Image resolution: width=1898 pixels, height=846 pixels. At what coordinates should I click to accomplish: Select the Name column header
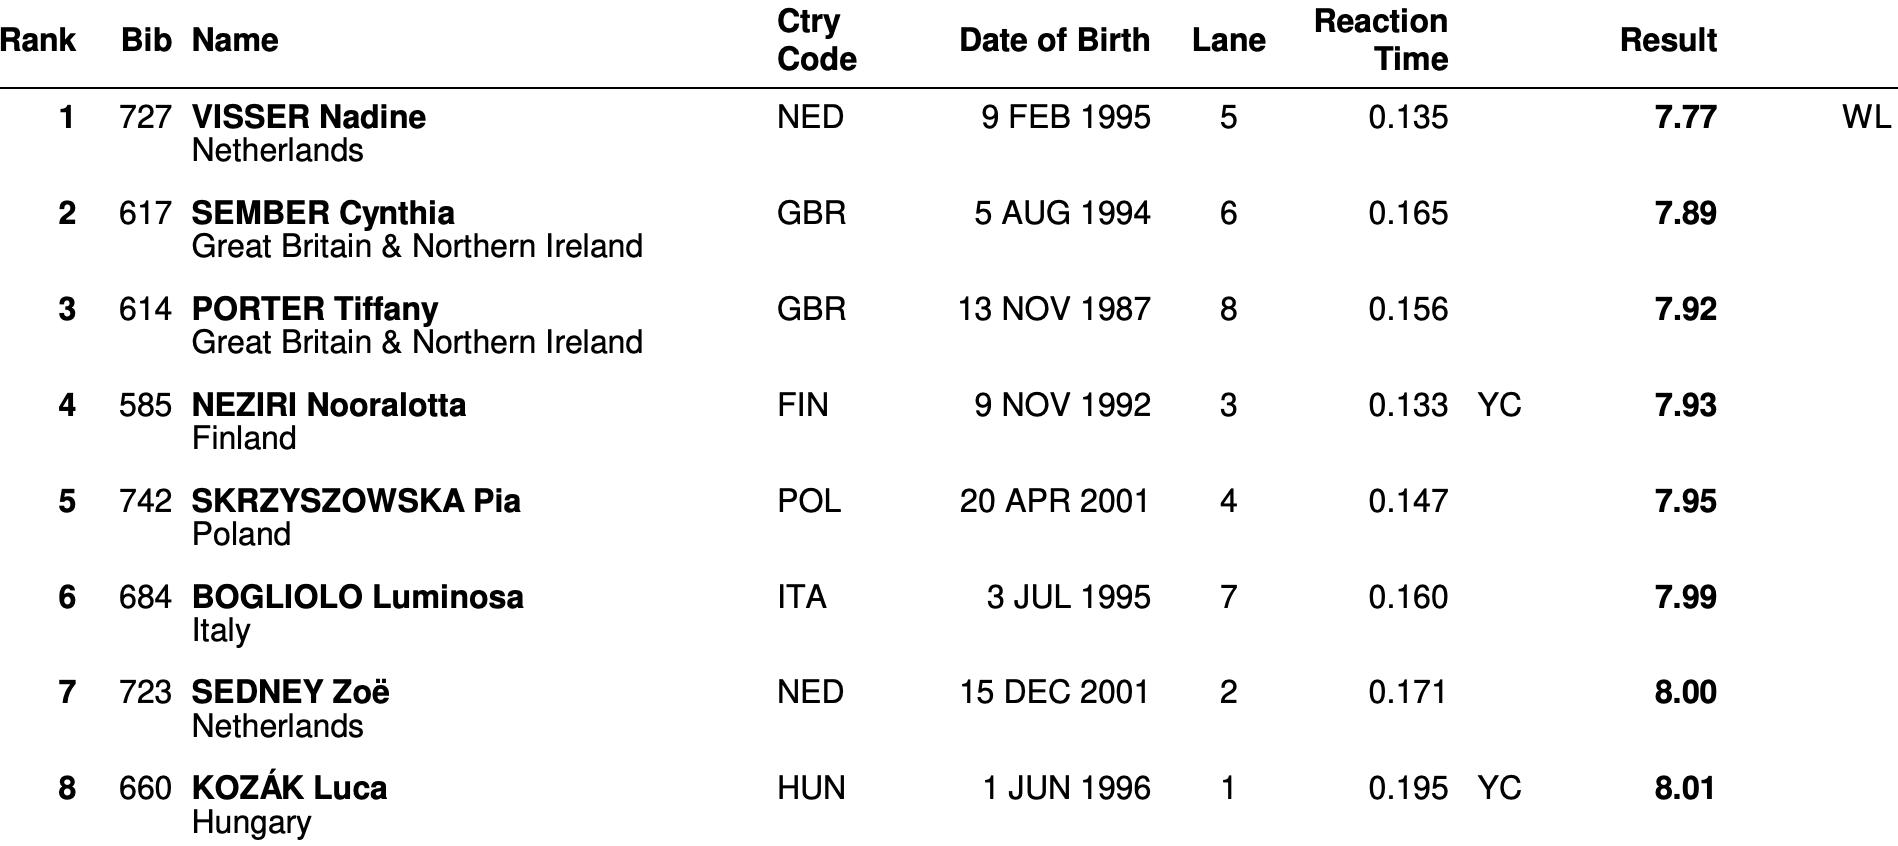tap(235, 40)
